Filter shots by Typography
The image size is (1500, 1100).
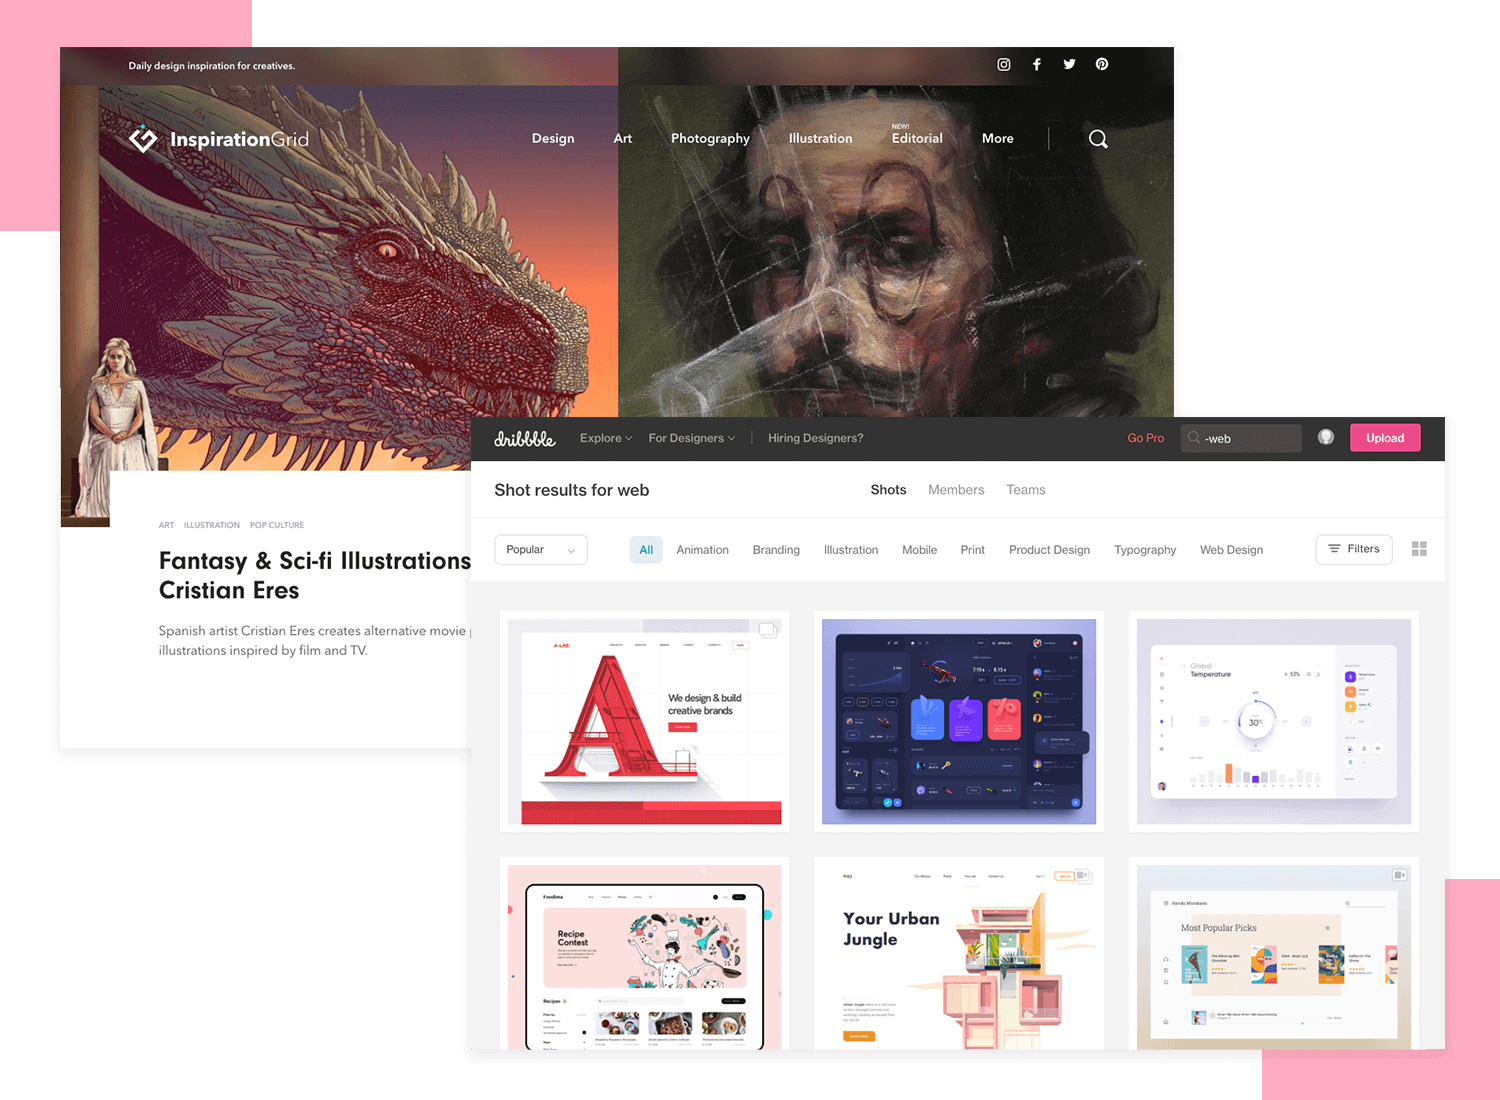1145,550
